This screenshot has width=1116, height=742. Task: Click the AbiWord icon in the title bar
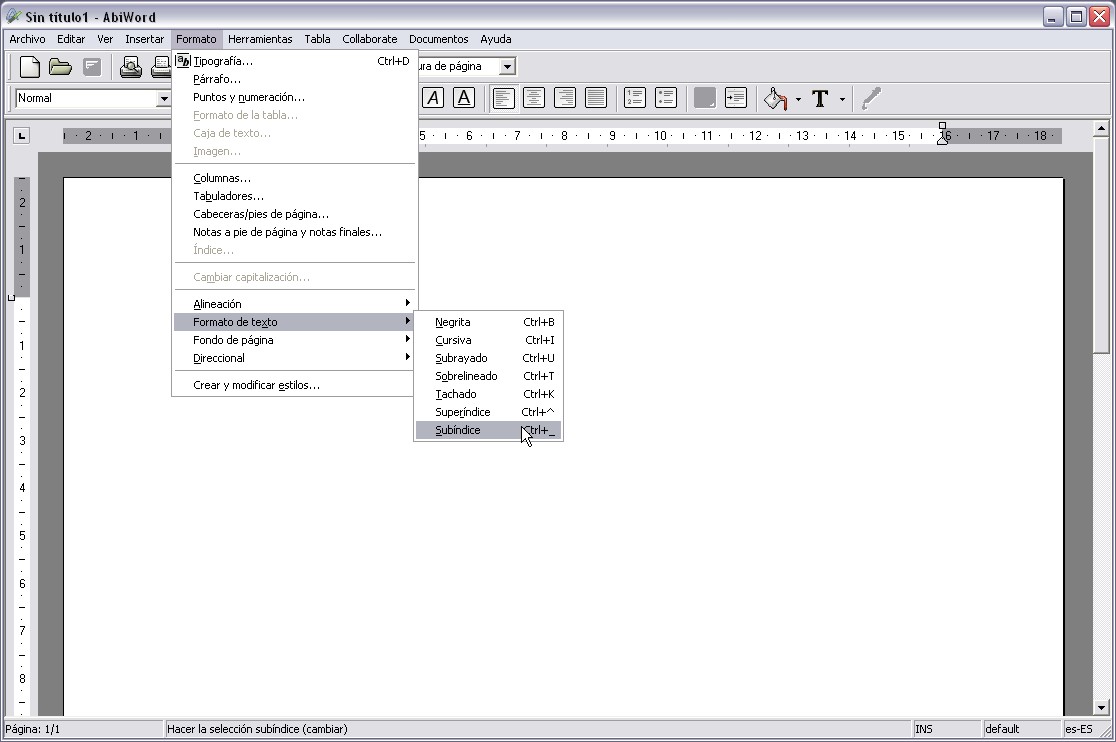click(x=13, y=16)
